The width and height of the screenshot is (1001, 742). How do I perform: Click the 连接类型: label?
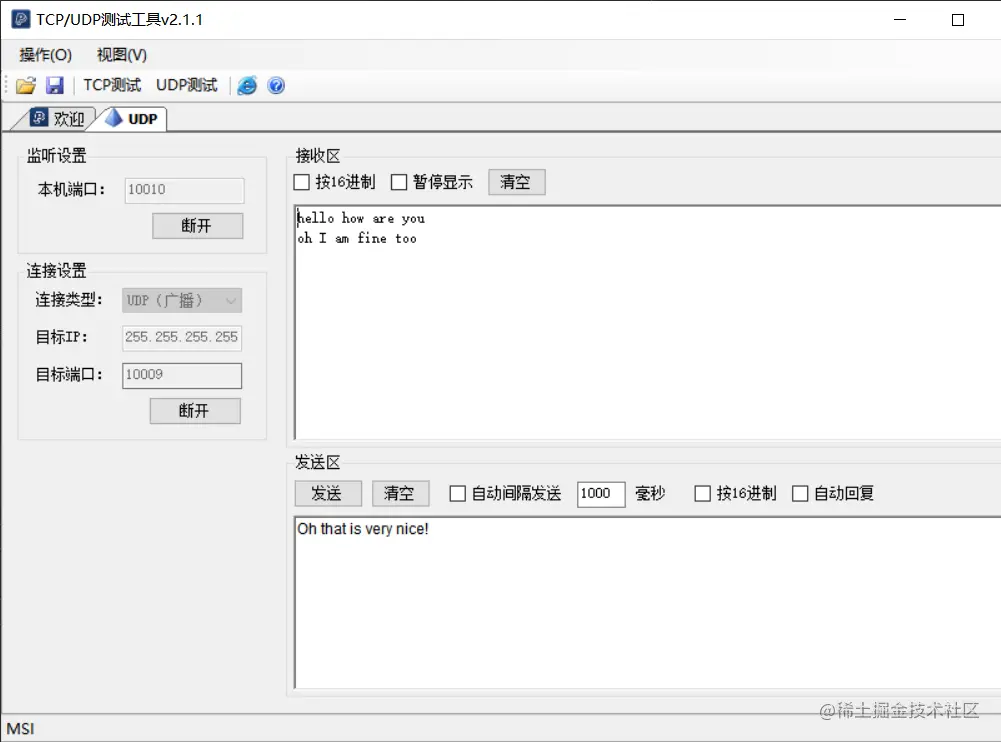coord(68,299)
